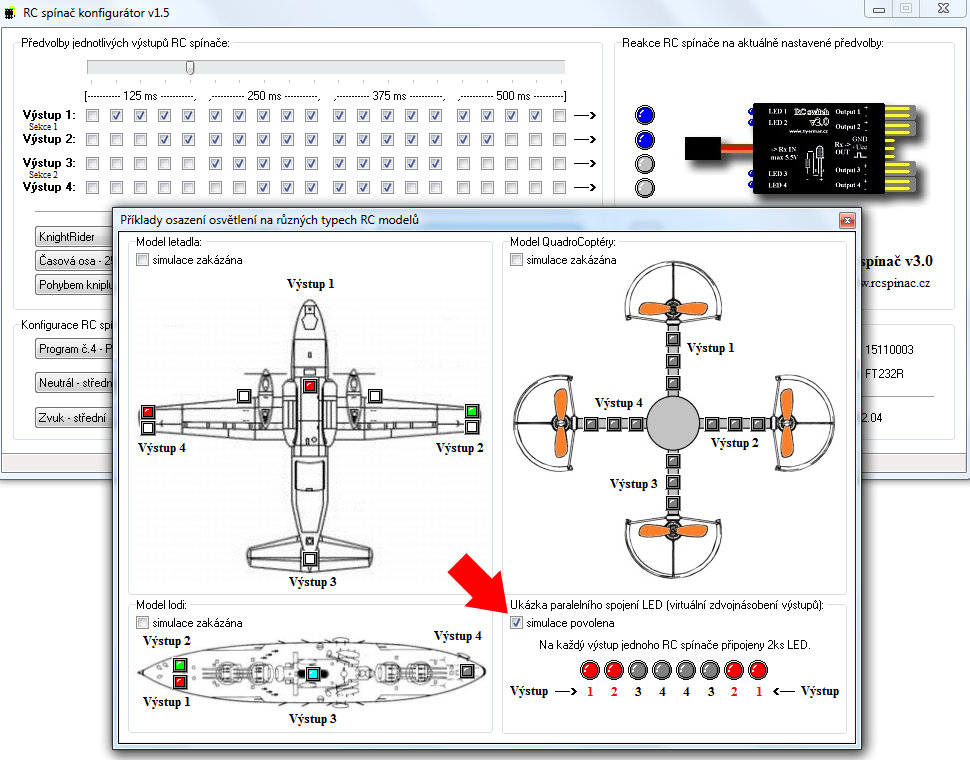The image size is (970, 760).
Task: Click the 'Časová osa' button
Action: (x=74, y=261)
